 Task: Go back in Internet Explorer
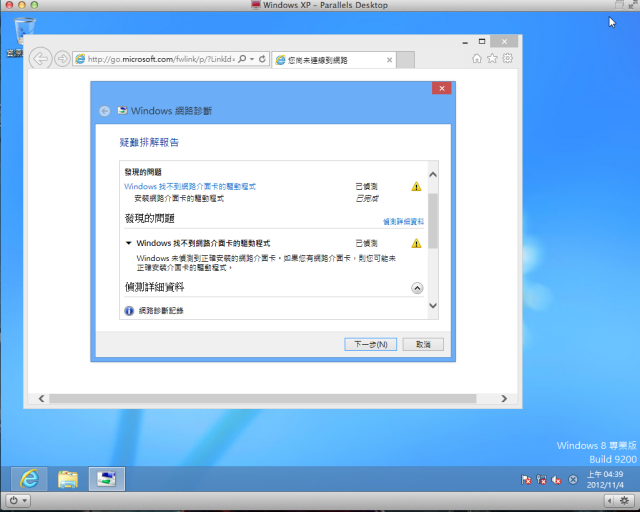(x=40, y=59)
